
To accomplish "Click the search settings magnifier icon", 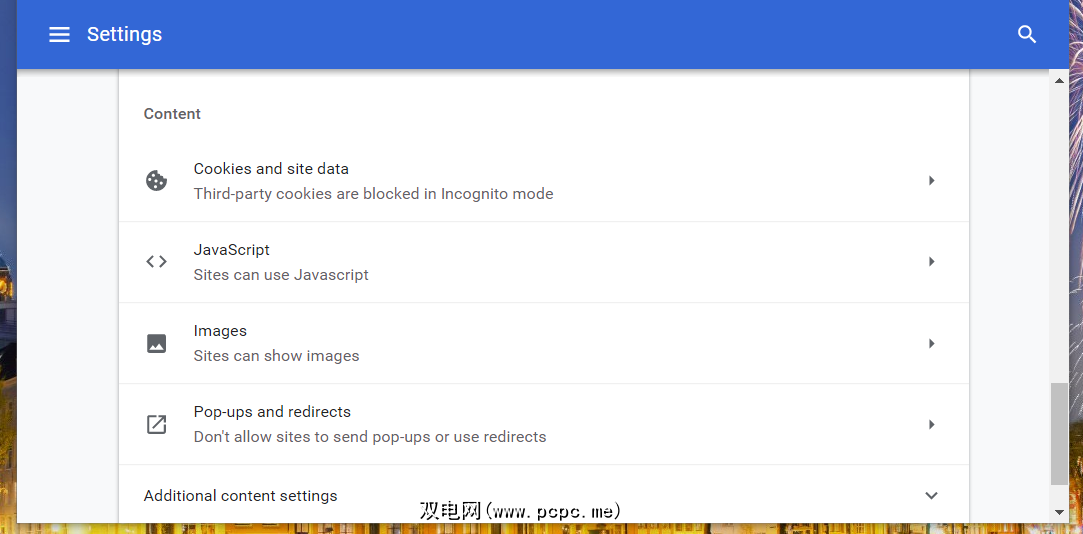I will coord(1026,35).
